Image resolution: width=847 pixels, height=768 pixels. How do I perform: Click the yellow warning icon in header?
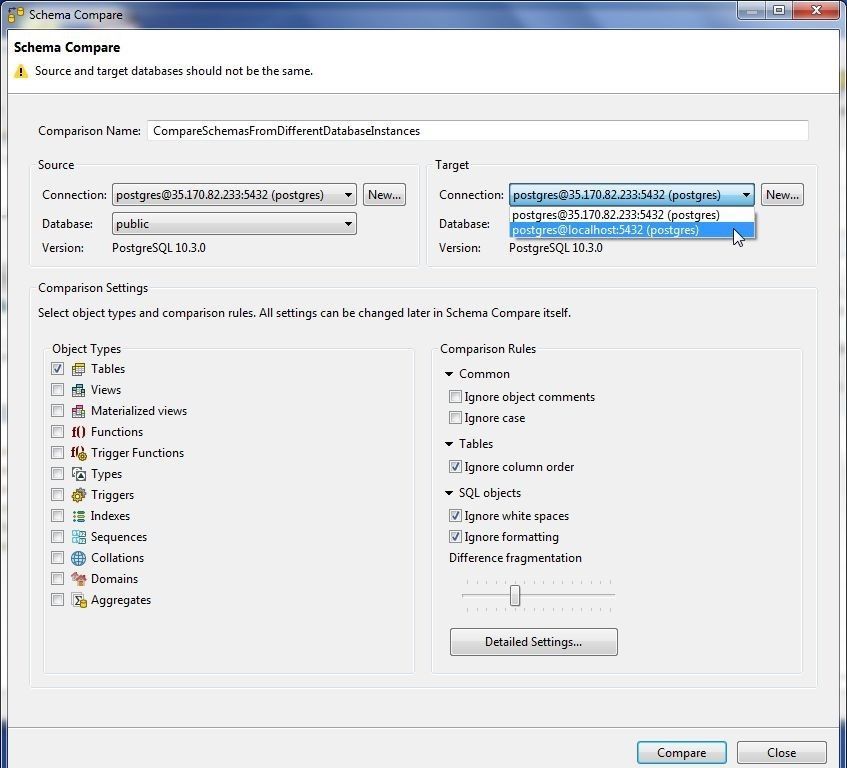21,71
